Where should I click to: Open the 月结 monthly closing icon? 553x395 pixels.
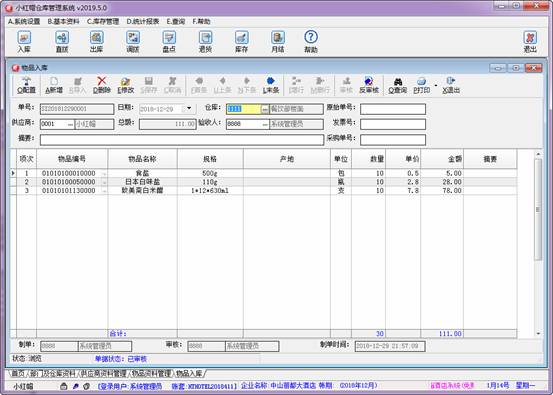(278, 42)
